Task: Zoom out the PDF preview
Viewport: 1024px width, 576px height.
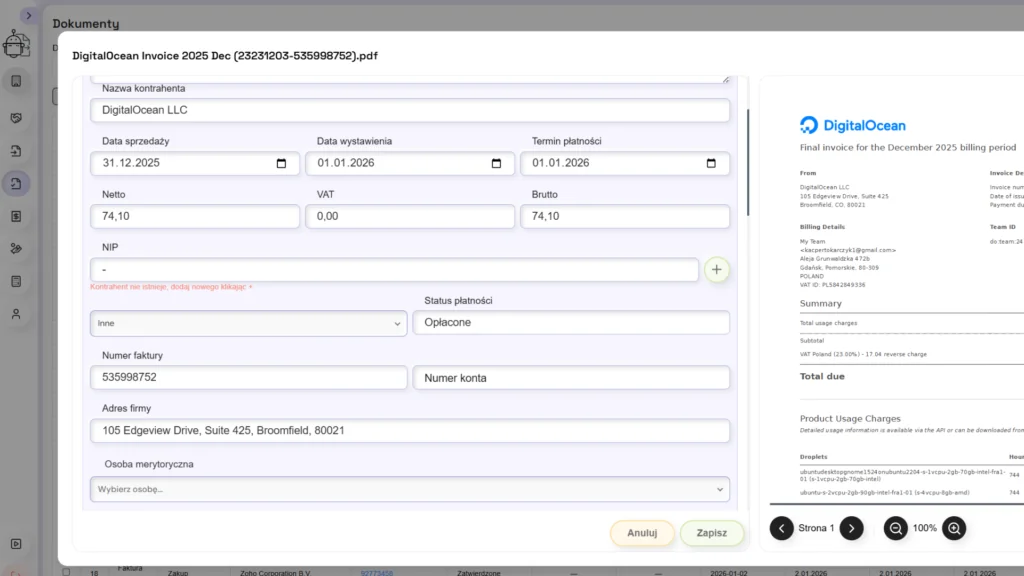Action: coord(896,528)
